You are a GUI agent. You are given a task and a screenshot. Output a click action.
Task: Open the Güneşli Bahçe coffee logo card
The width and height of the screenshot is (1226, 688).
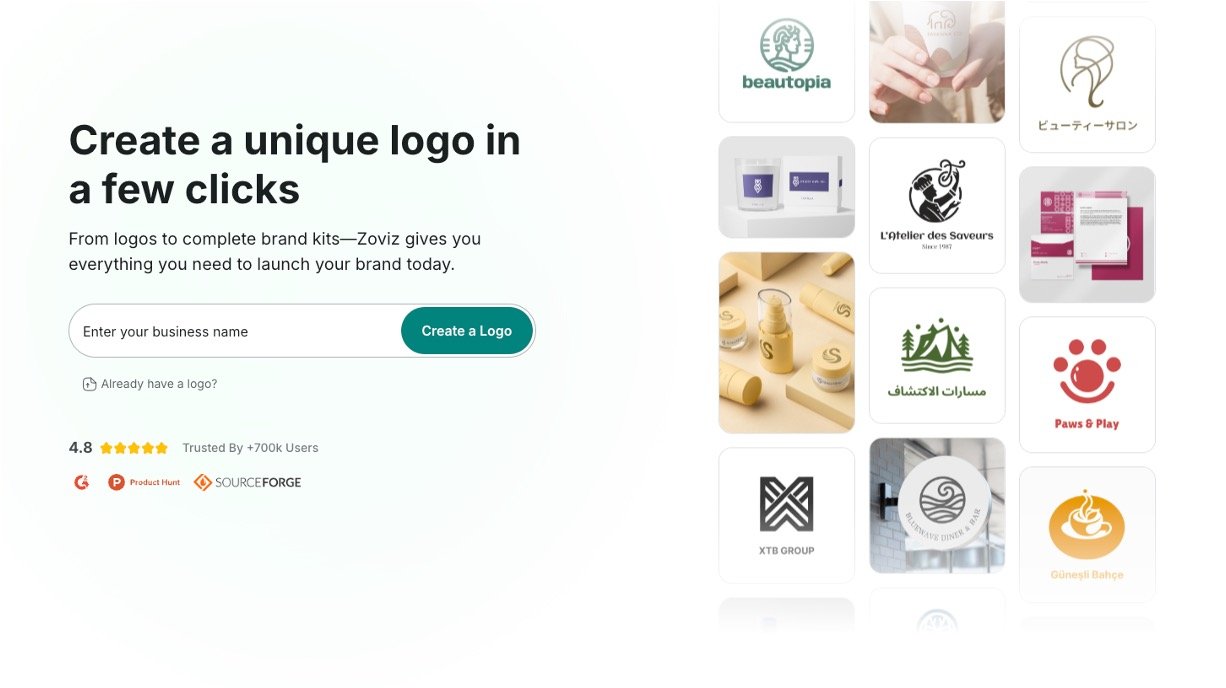(x=1087, y=535)
